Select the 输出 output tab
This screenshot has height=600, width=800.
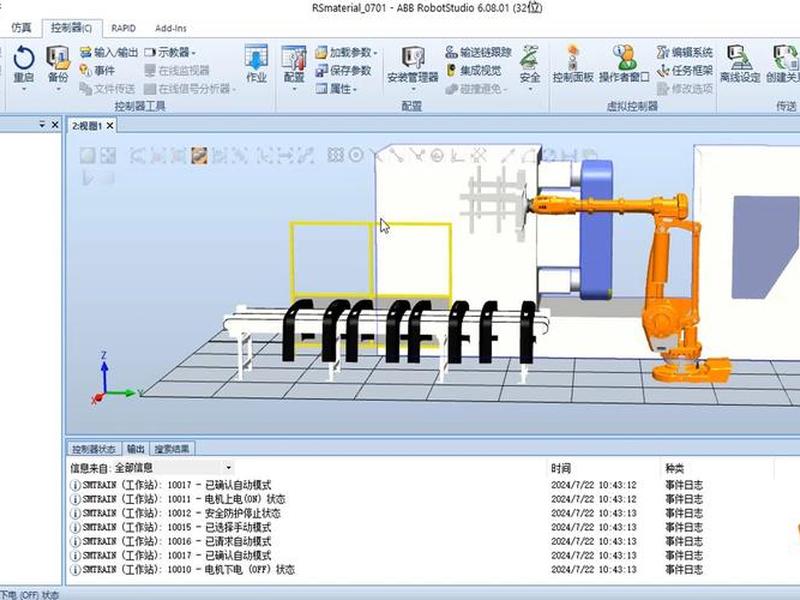tap(136, 448)
